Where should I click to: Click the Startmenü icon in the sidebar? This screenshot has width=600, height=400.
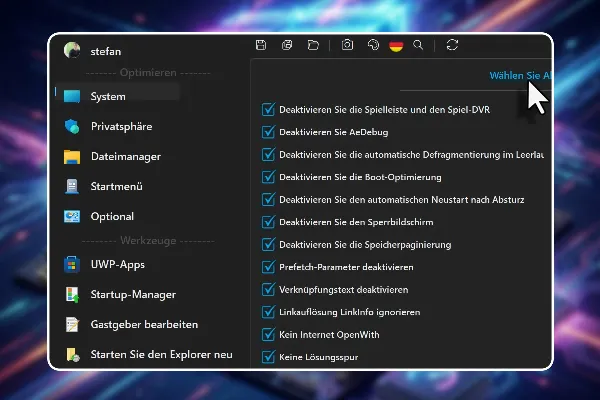coord(72,186)
